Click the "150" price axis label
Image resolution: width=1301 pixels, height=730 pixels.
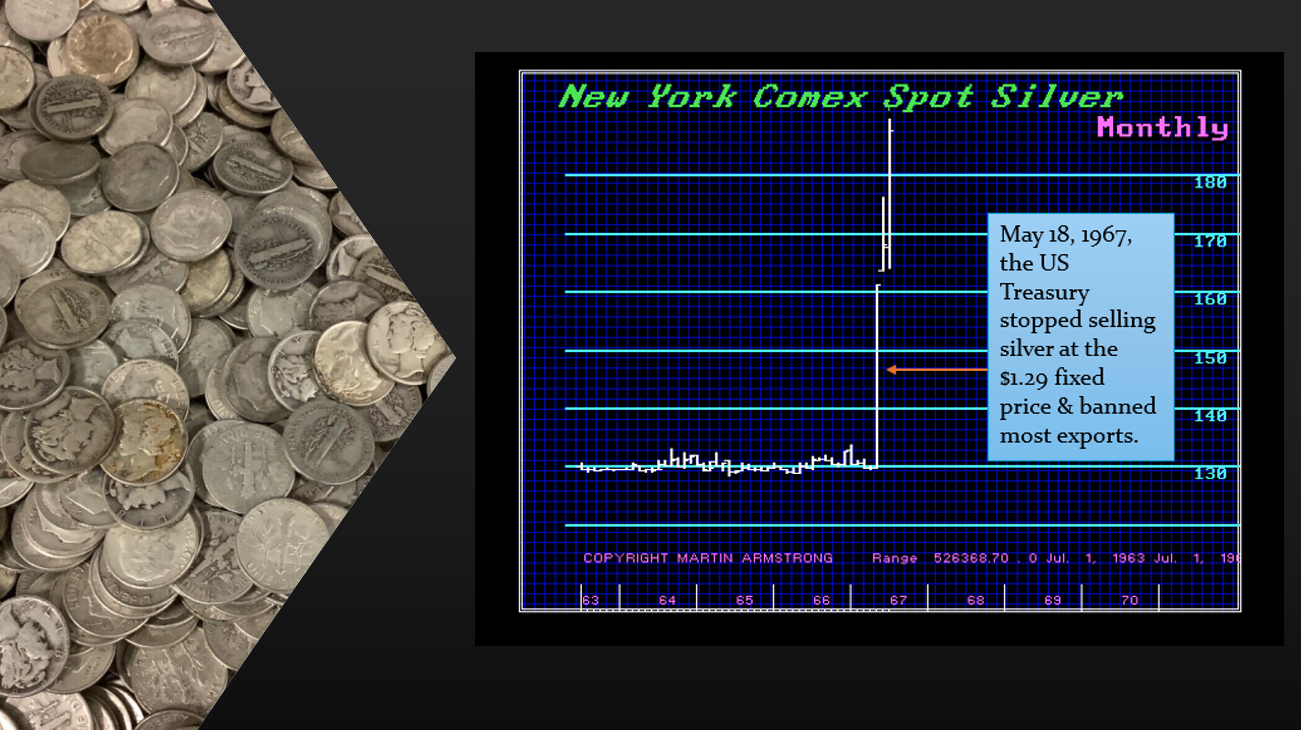click(x=1210, y=357)
